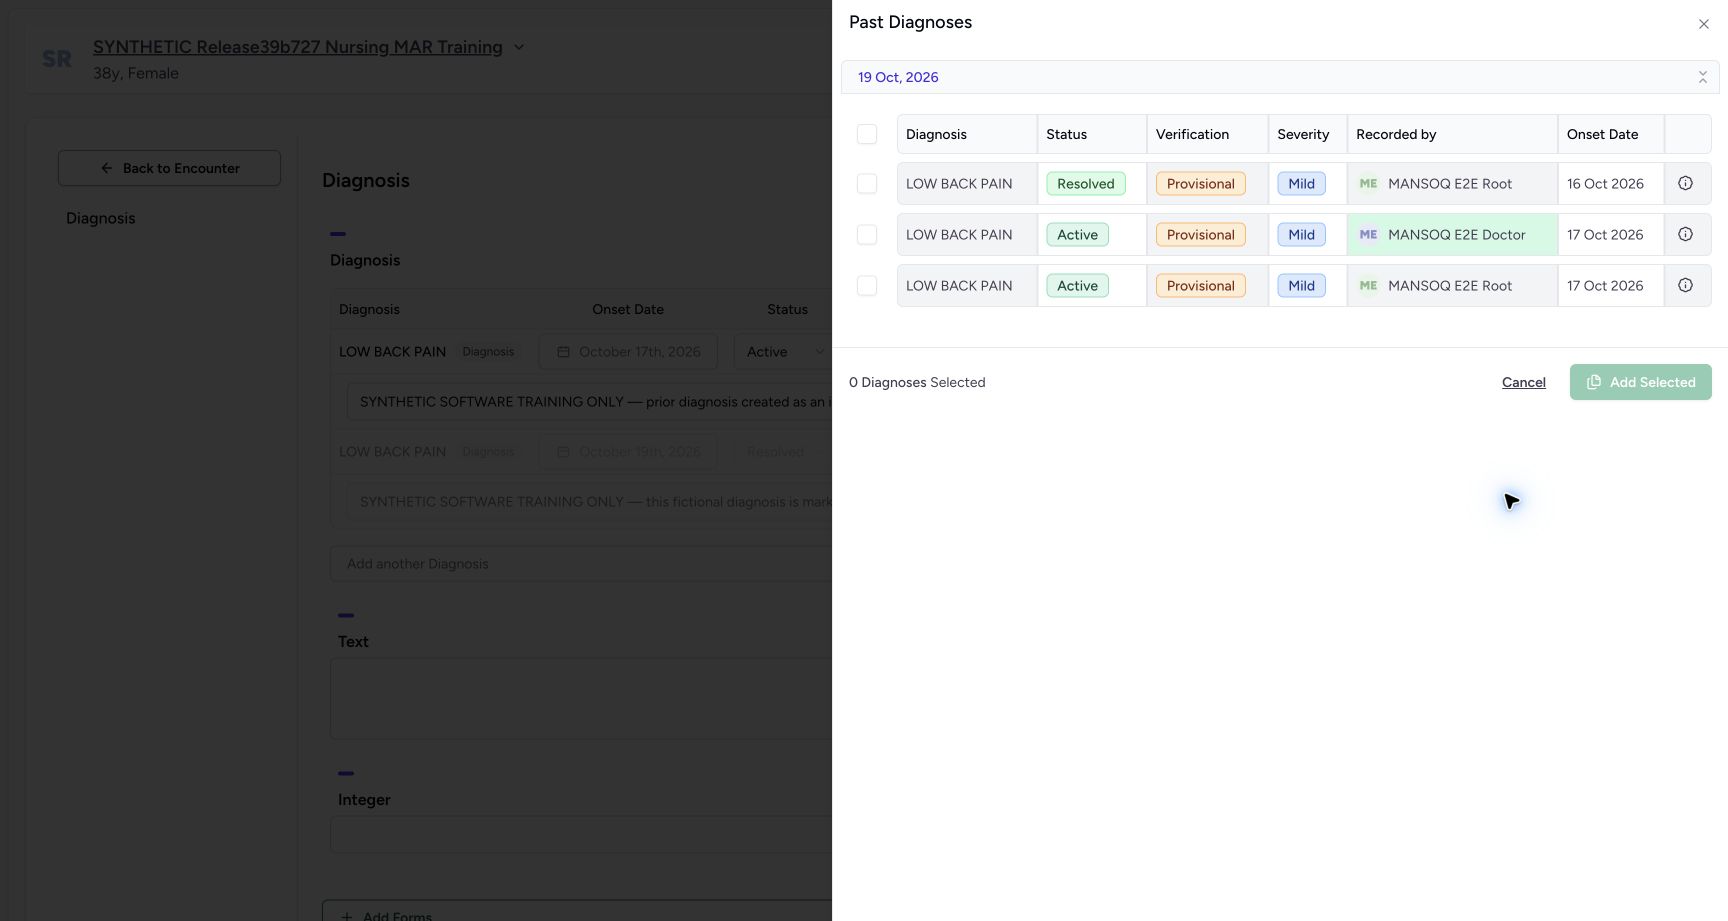
Task: Click the Past Diagnoses heading
Action: click(x=910, y=22)
